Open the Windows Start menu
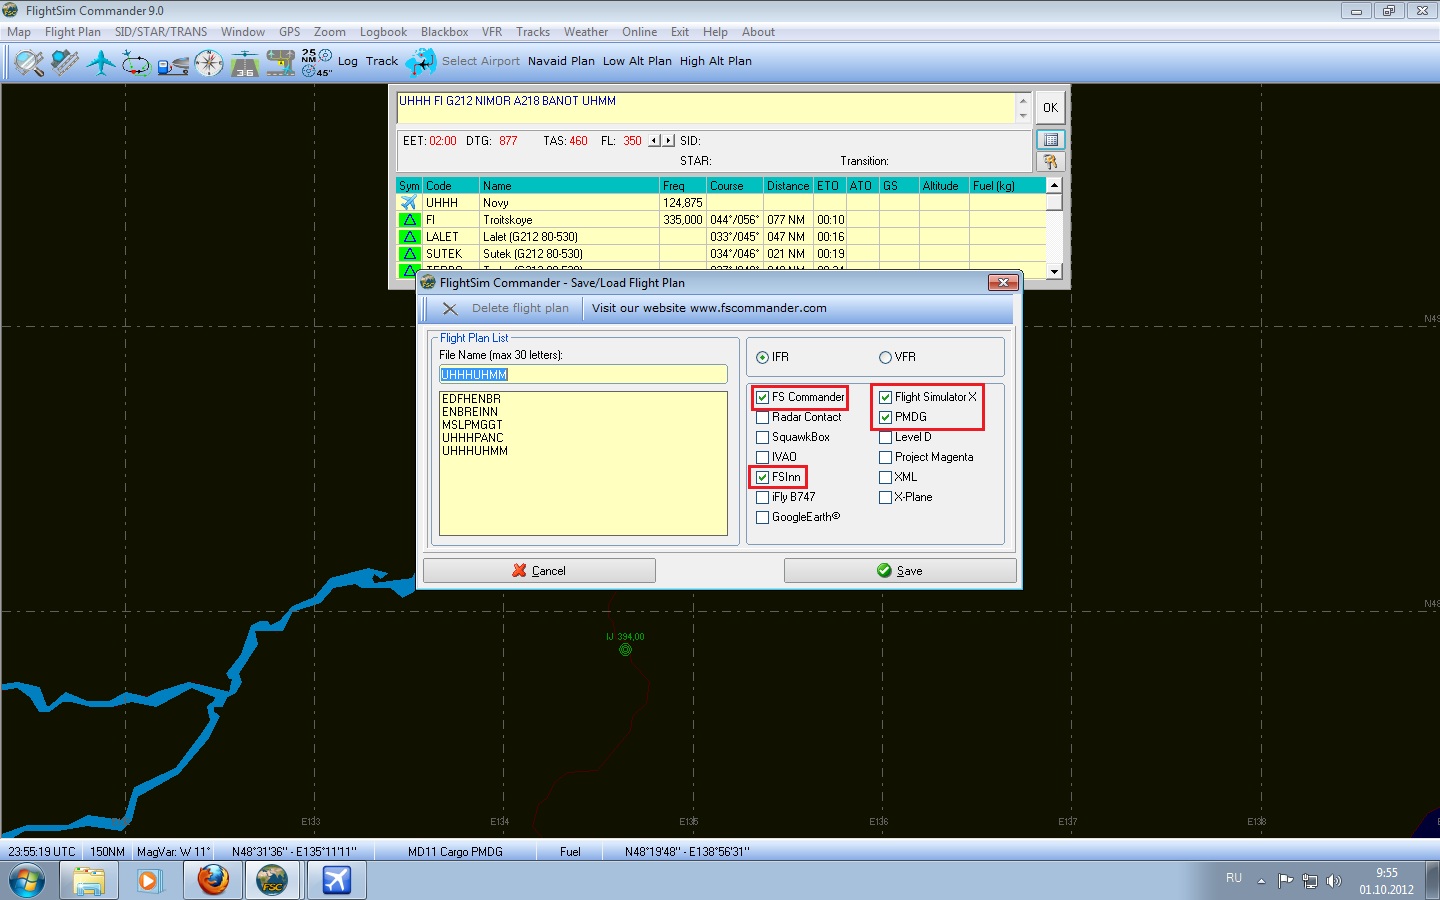Image resolution: width=1440 pixels, height=900 pixels. (x=27, y=881)
